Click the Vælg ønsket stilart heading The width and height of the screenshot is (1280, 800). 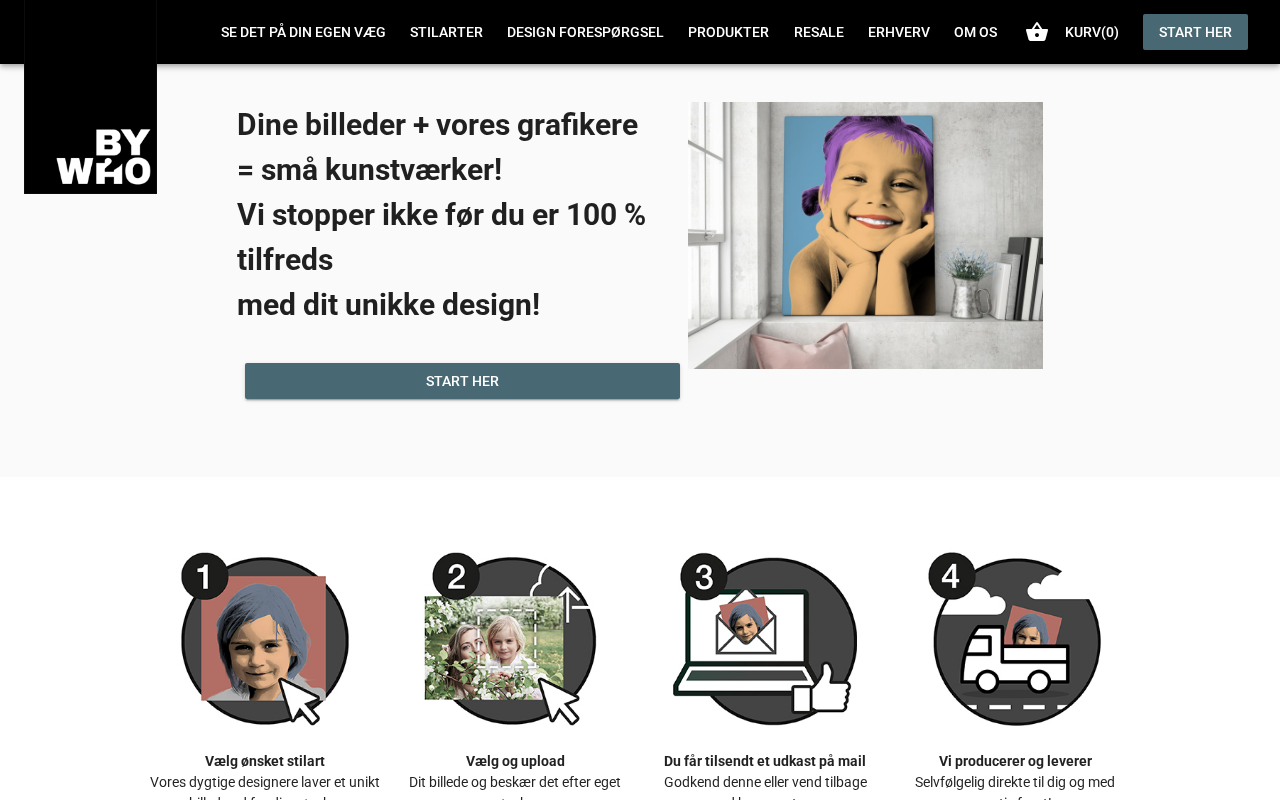click(x=265, y=761)
